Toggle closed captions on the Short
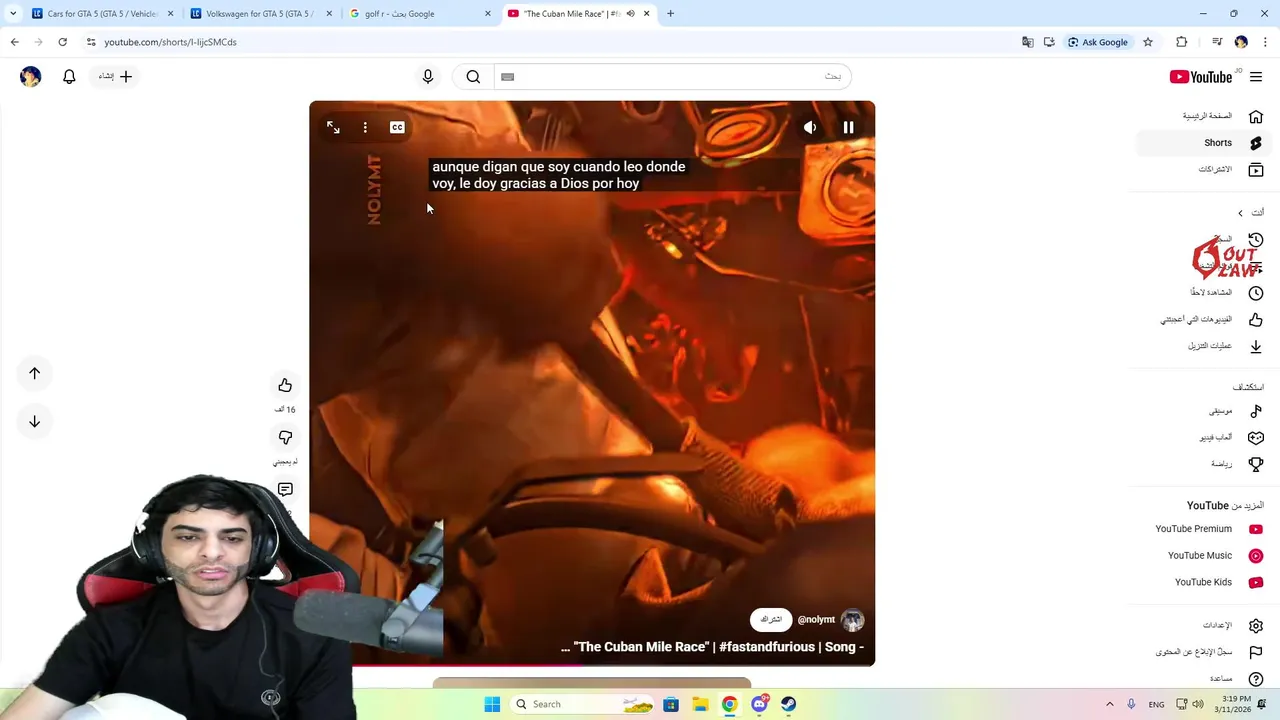Image resolution: width=1280 pixels, height=720 pixels. (397, 128)
